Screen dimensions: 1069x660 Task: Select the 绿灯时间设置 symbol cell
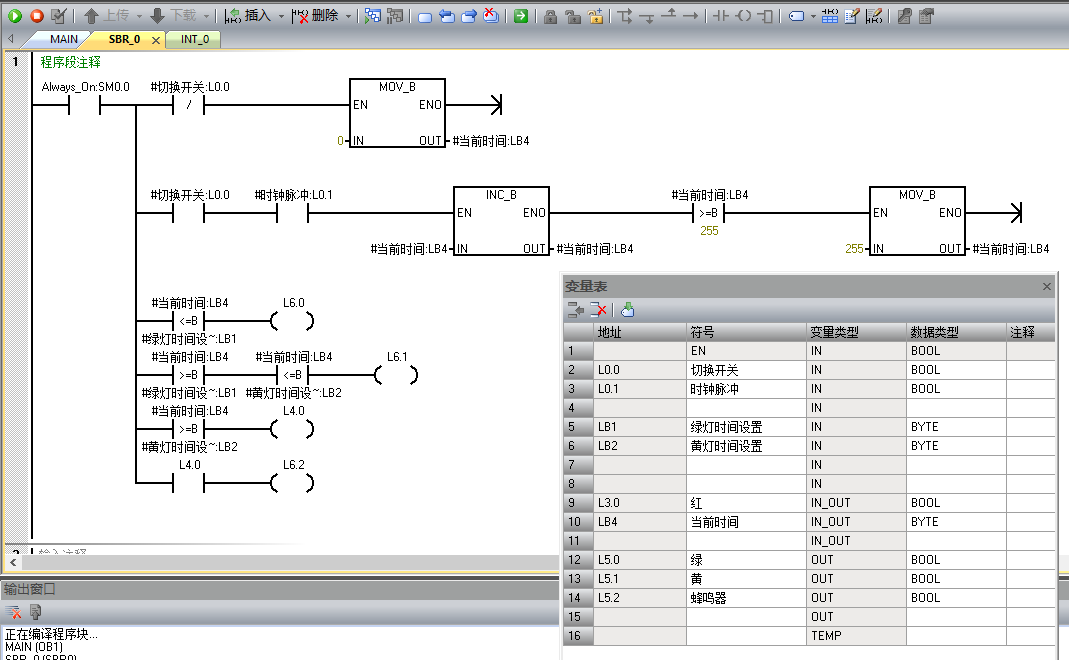point(745,427)
